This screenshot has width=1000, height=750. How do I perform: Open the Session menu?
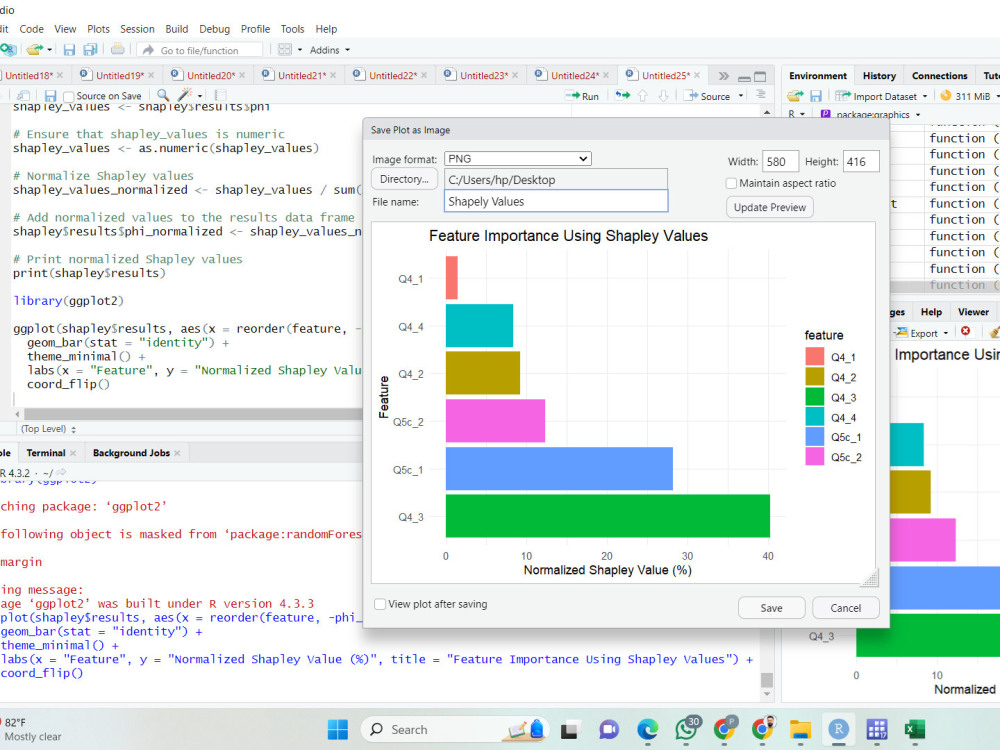point(137,29)
